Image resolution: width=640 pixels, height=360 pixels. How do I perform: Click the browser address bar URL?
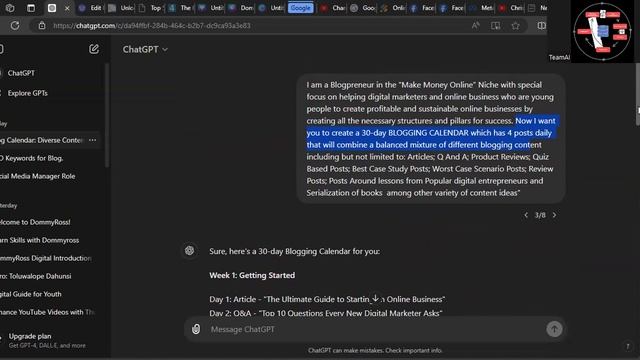click(x=152, y=25)
